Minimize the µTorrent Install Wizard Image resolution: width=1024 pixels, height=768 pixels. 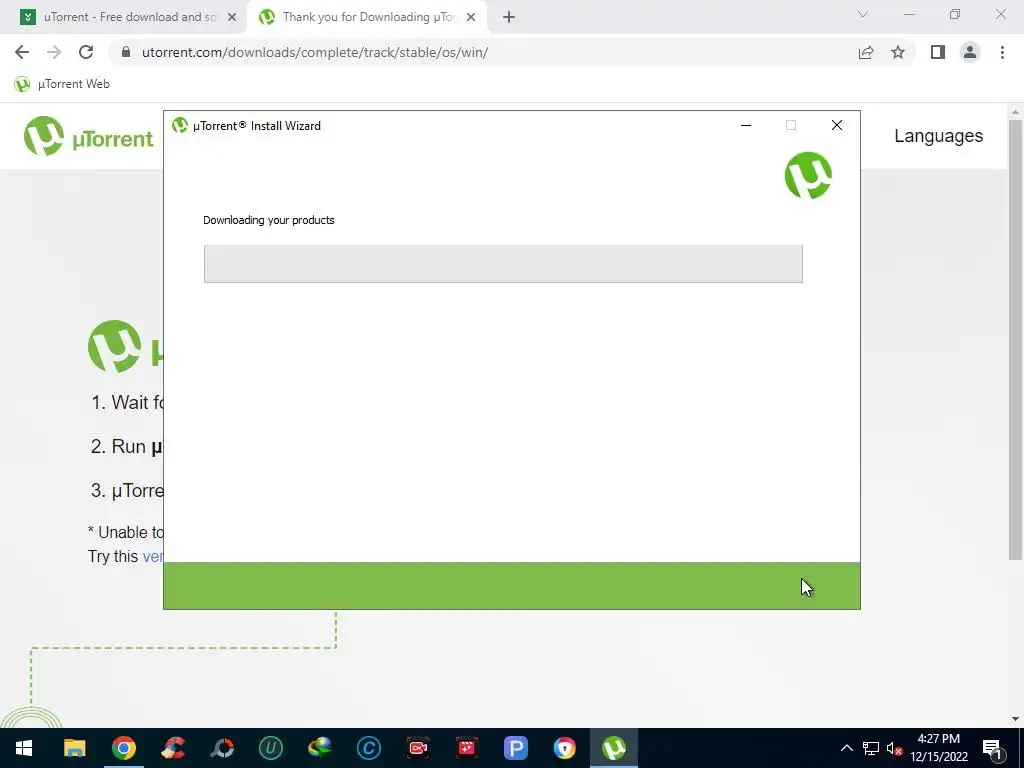coord(746,125)
